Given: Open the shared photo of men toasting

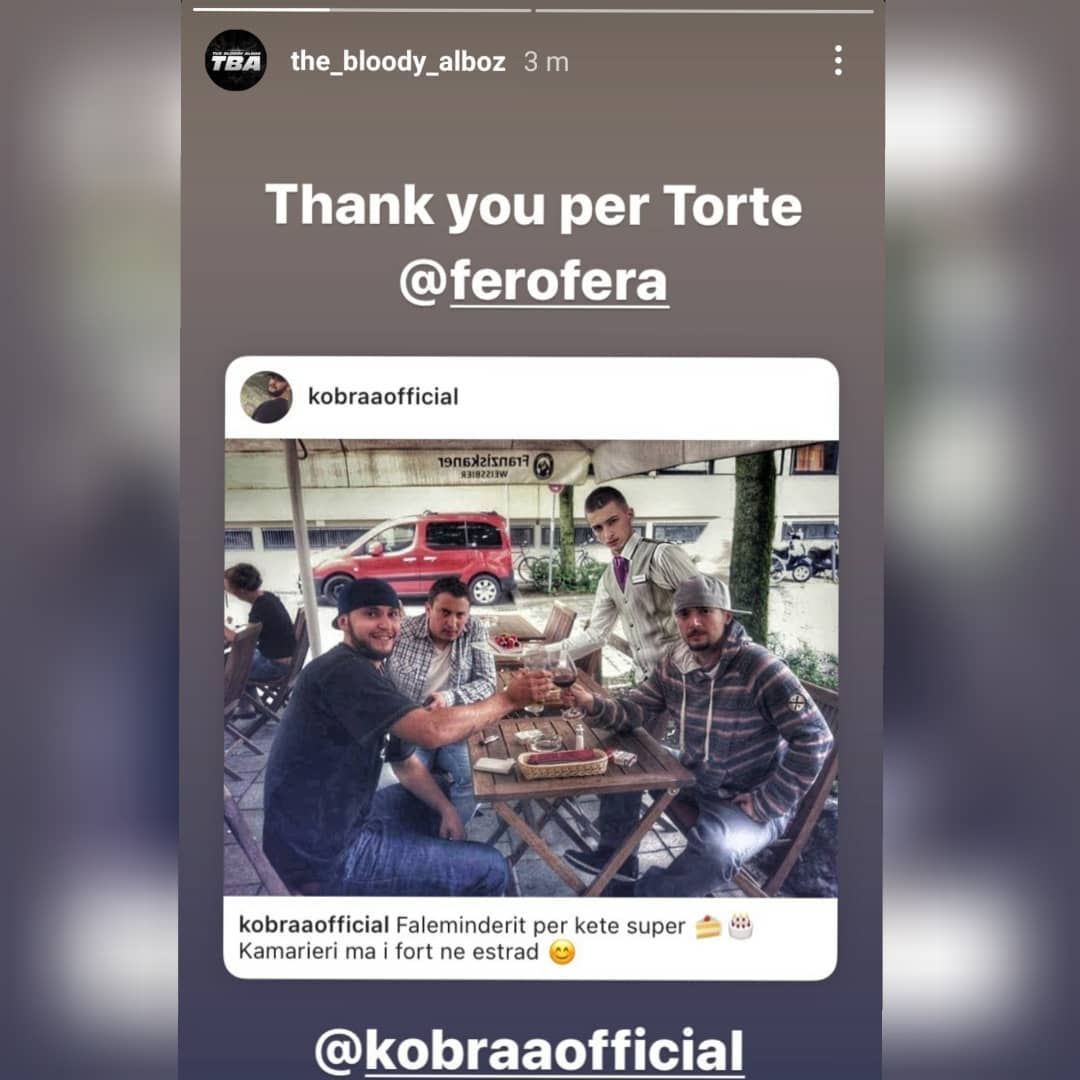Looking at the screenshot, I should 531,668.
